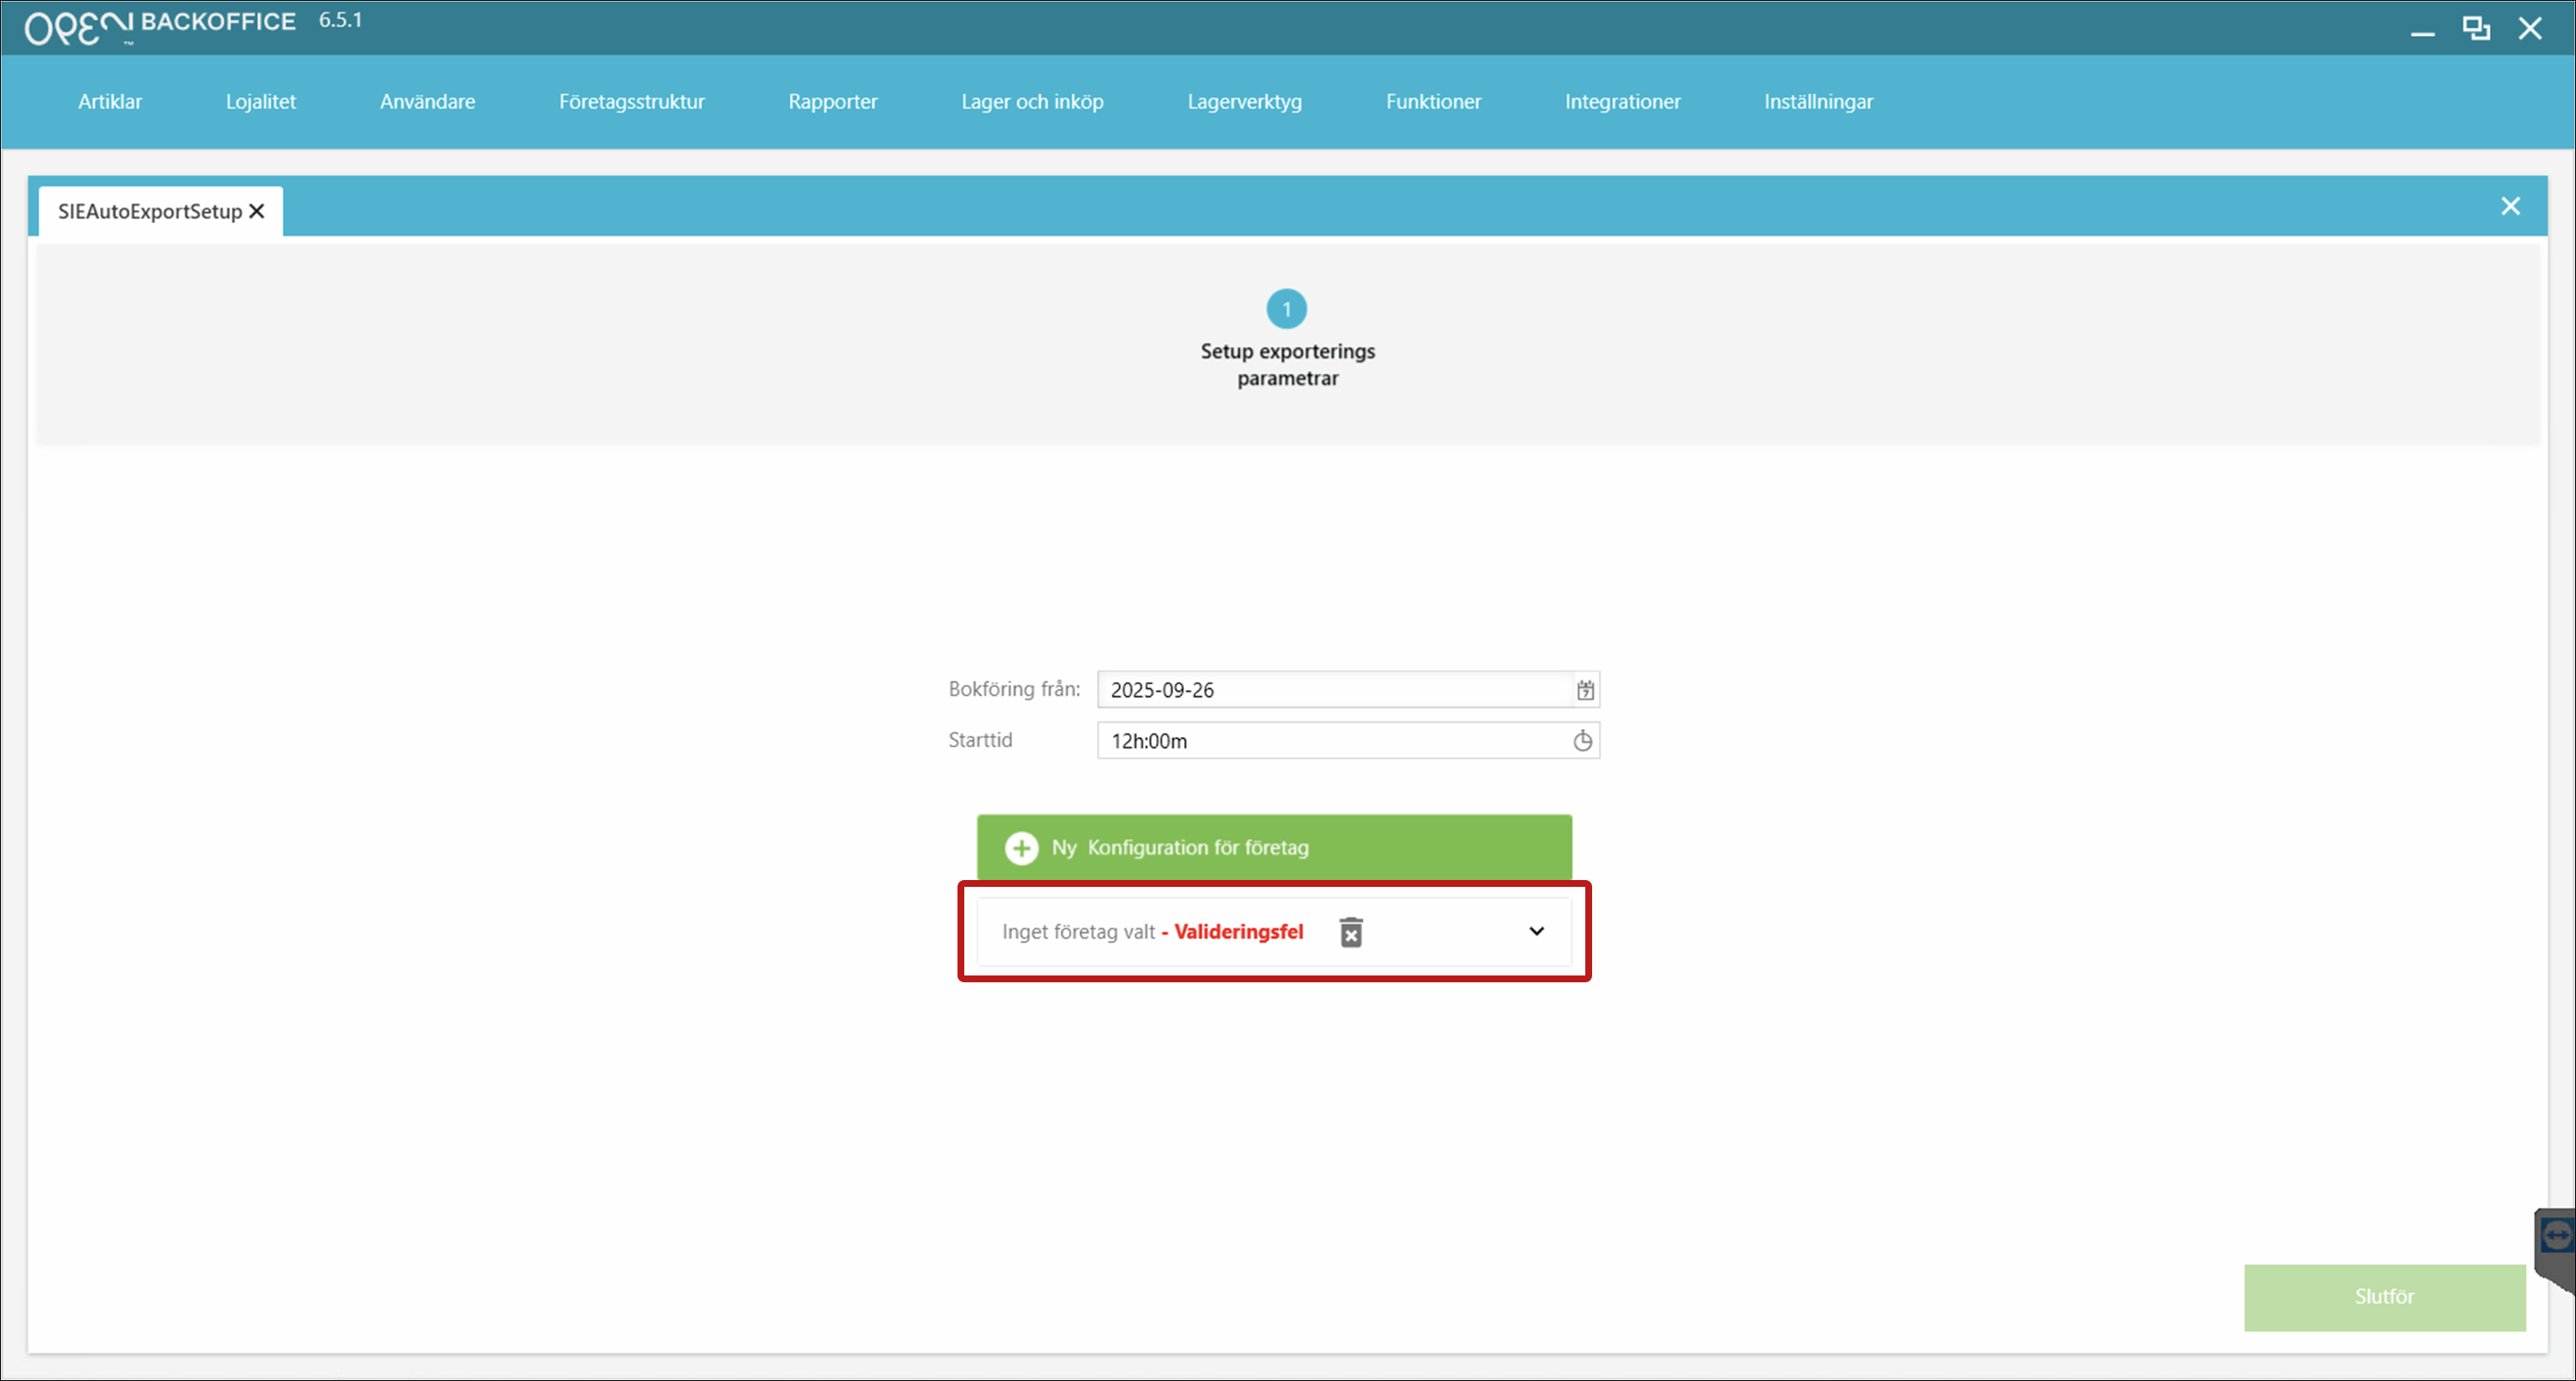Close the panel with the white X

pyautogui.click(x=2510, y=206)
